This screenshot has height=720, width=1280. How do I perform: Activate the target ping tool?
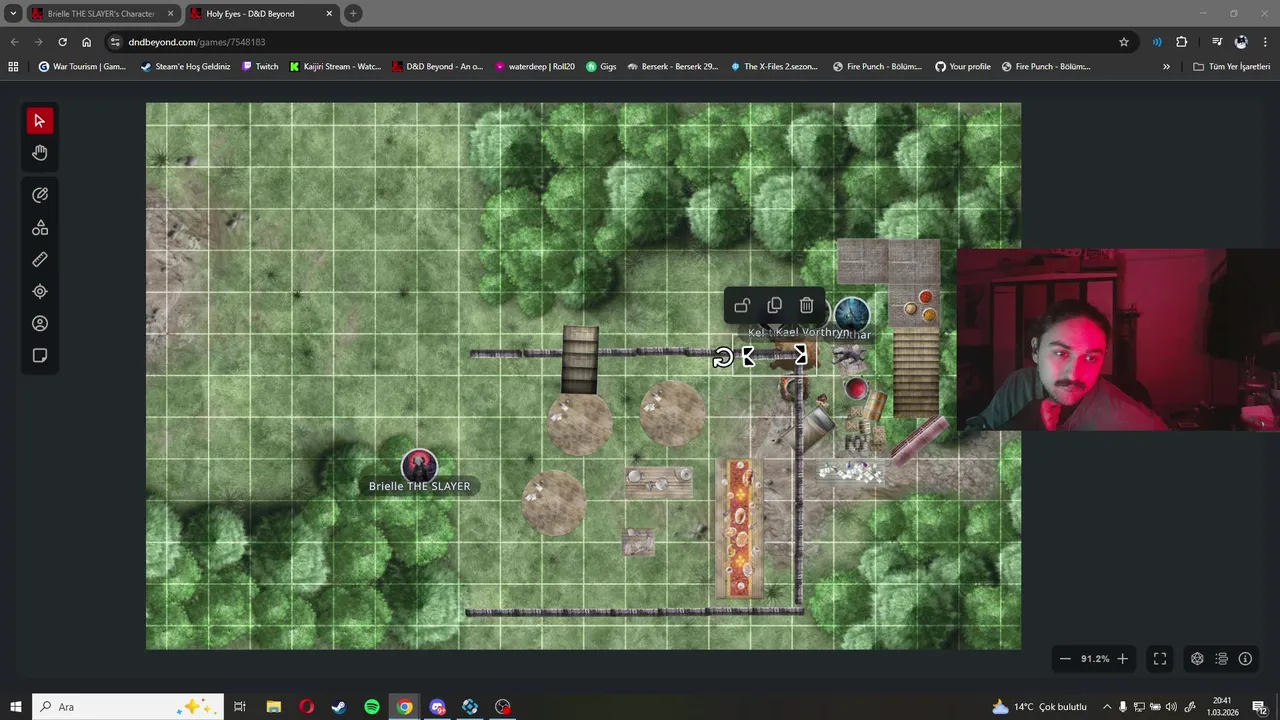pyautogui.click(x=40, y=292)
